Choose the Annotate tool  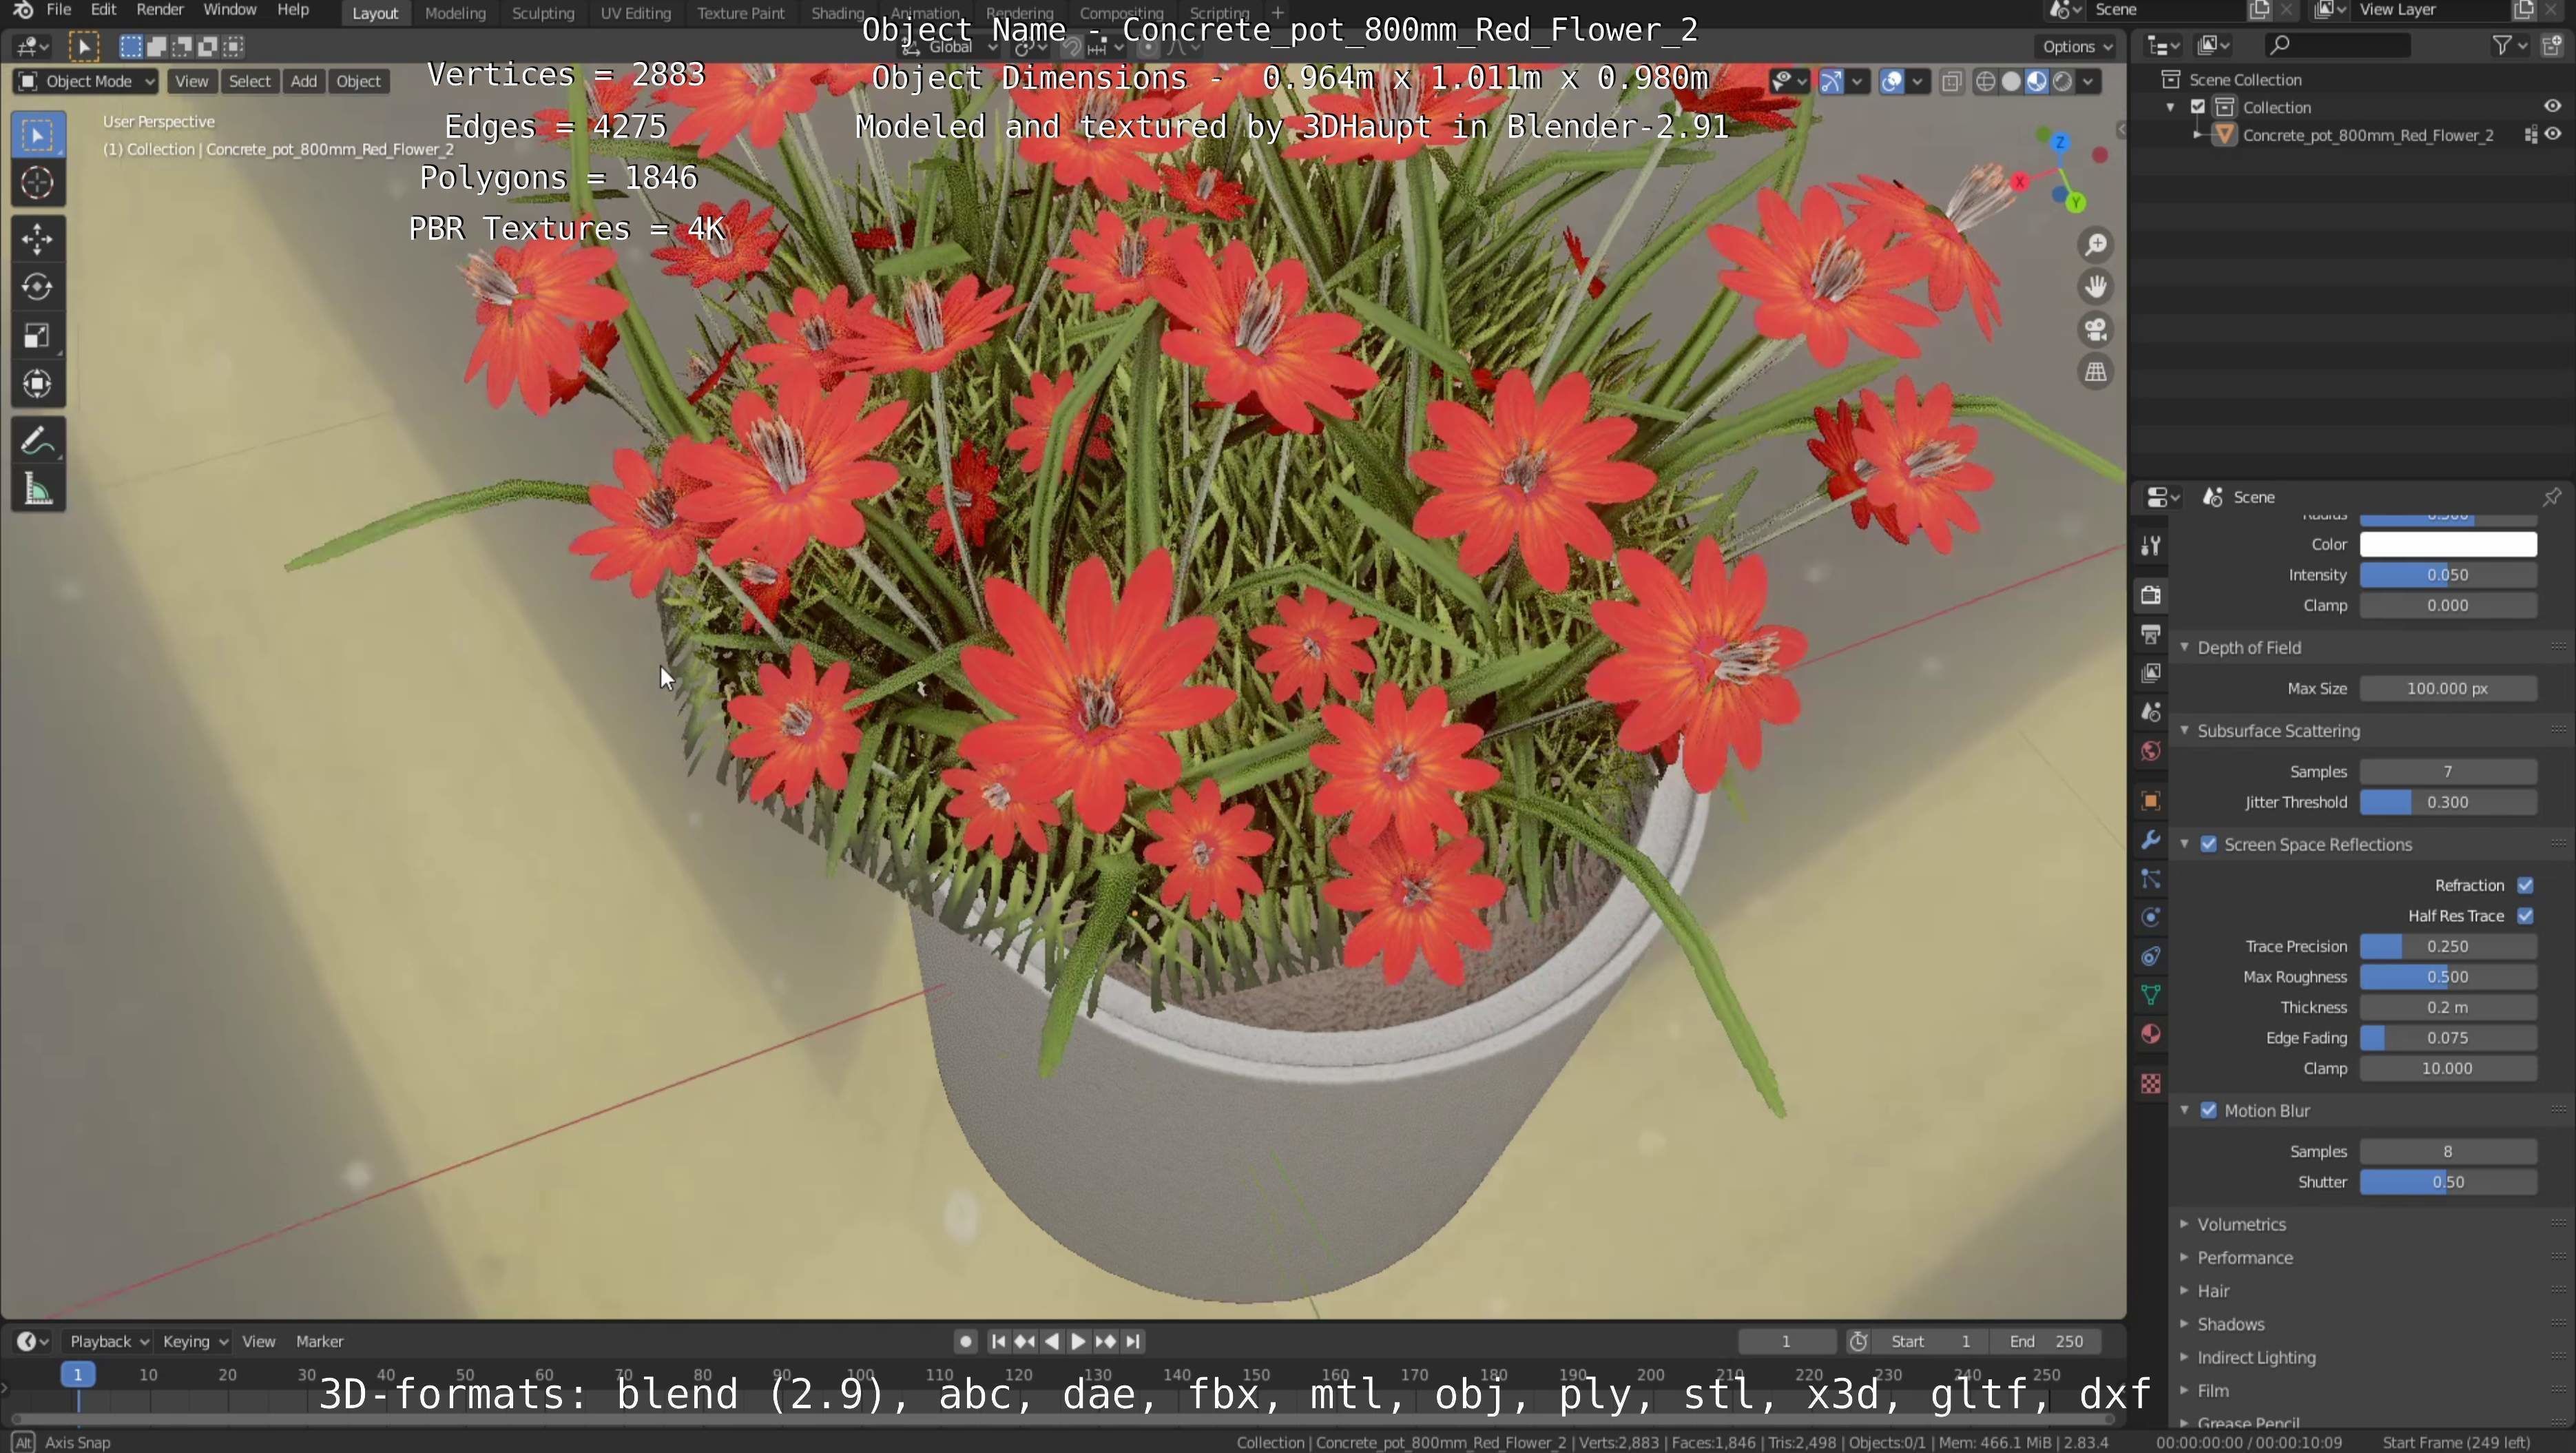pyautogui.click(x=37, y=440)
